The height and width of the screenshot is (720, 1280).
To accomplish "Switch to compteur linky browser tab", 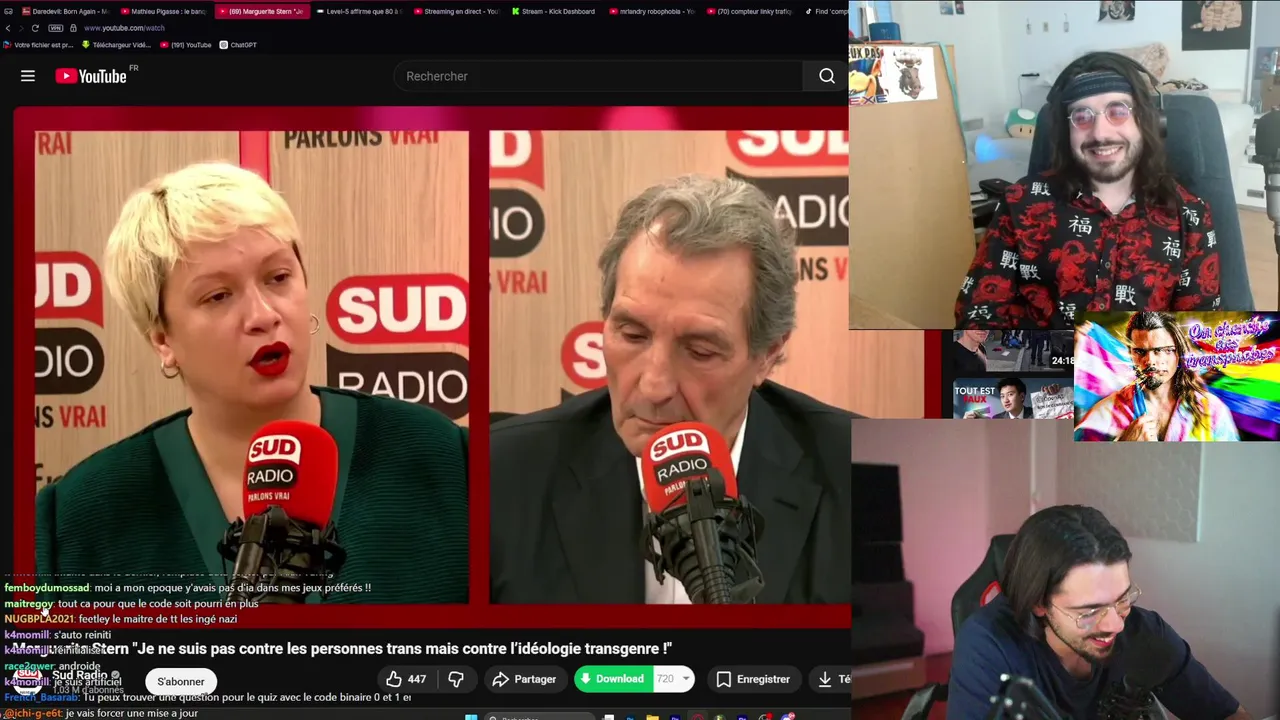I will [x=749, y=11].
